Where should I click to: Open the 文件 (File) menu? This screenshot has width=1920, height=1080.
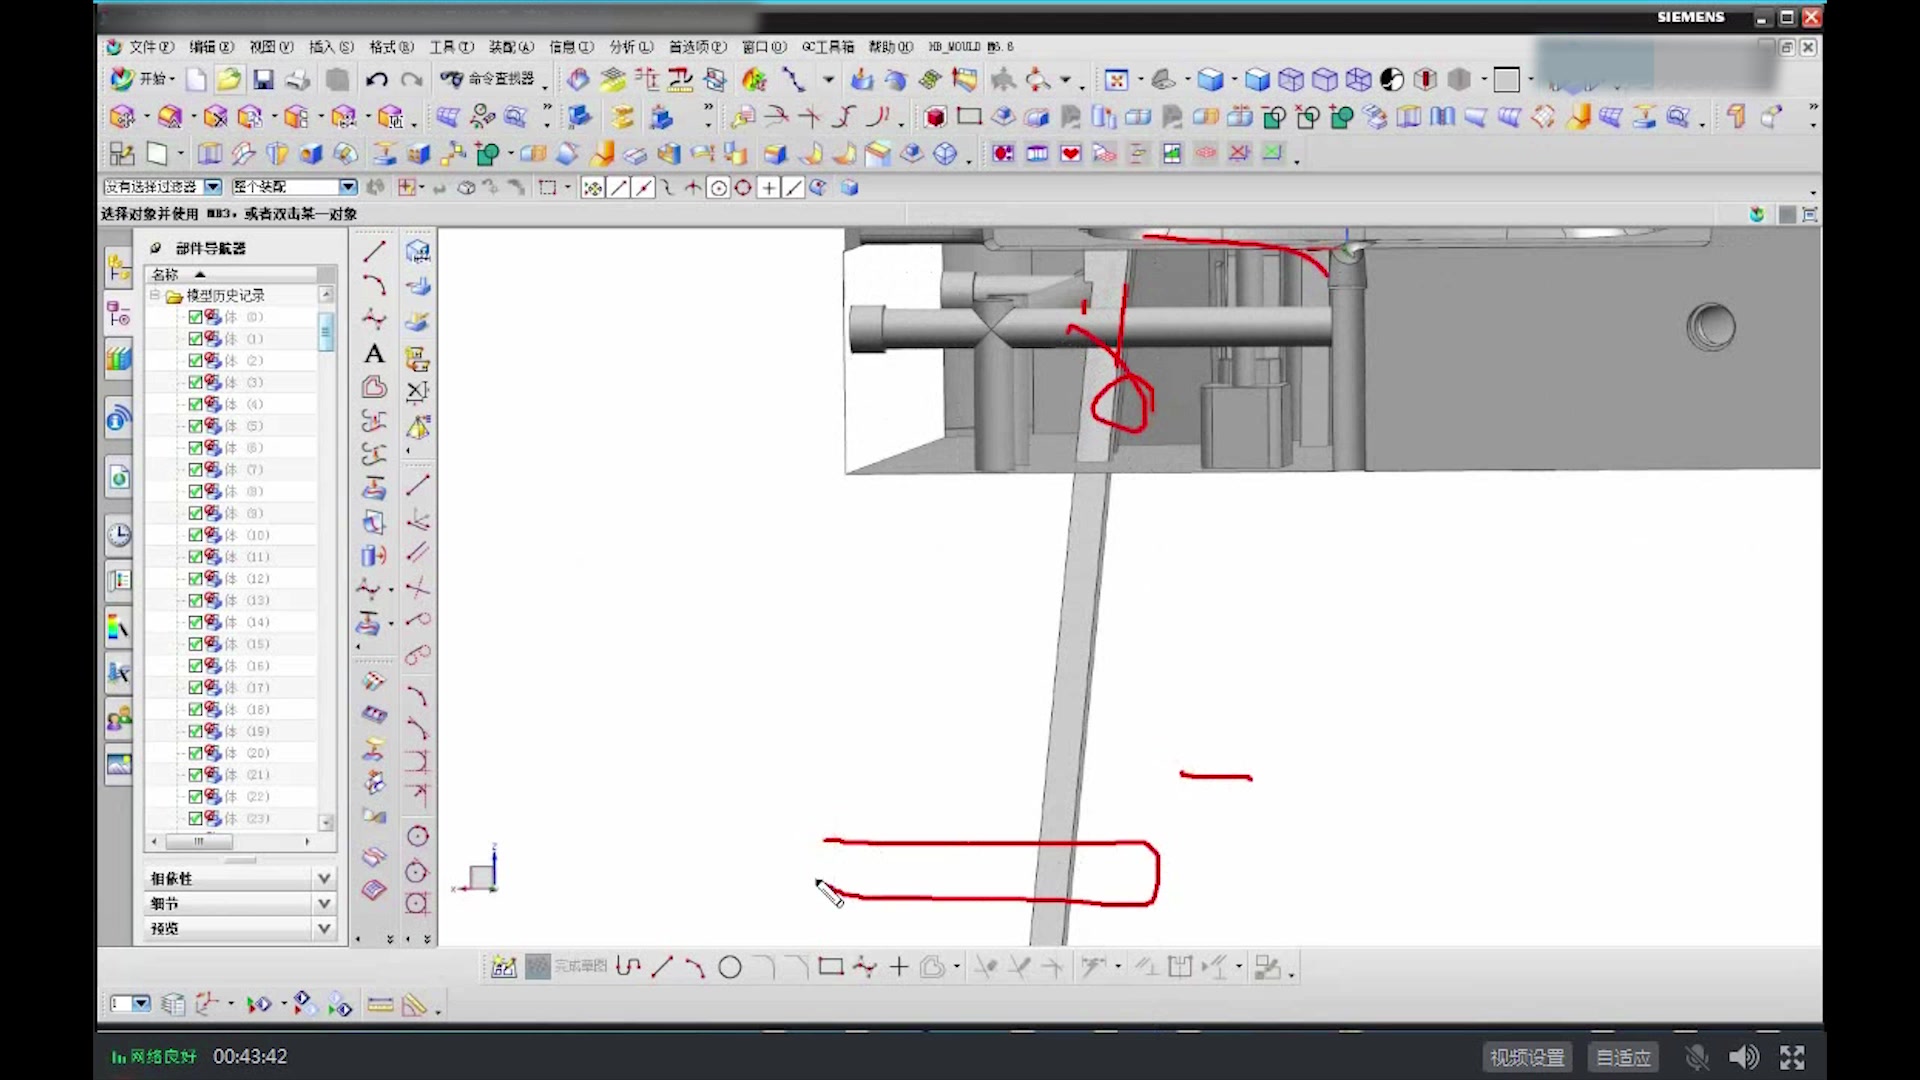tap(150, 47)
